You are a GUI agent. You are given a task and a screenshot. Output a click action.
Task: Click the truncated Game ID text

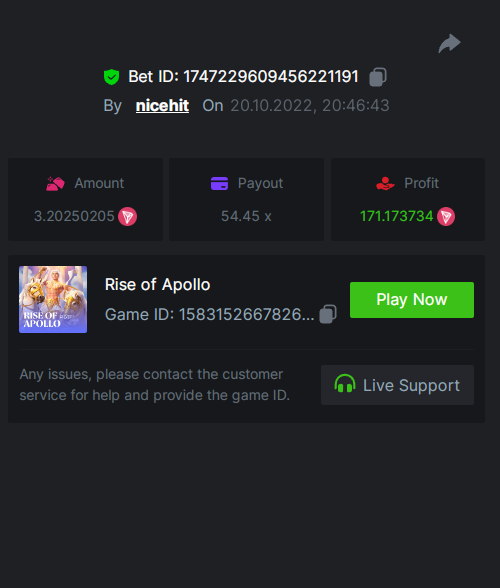pos(210,314)
